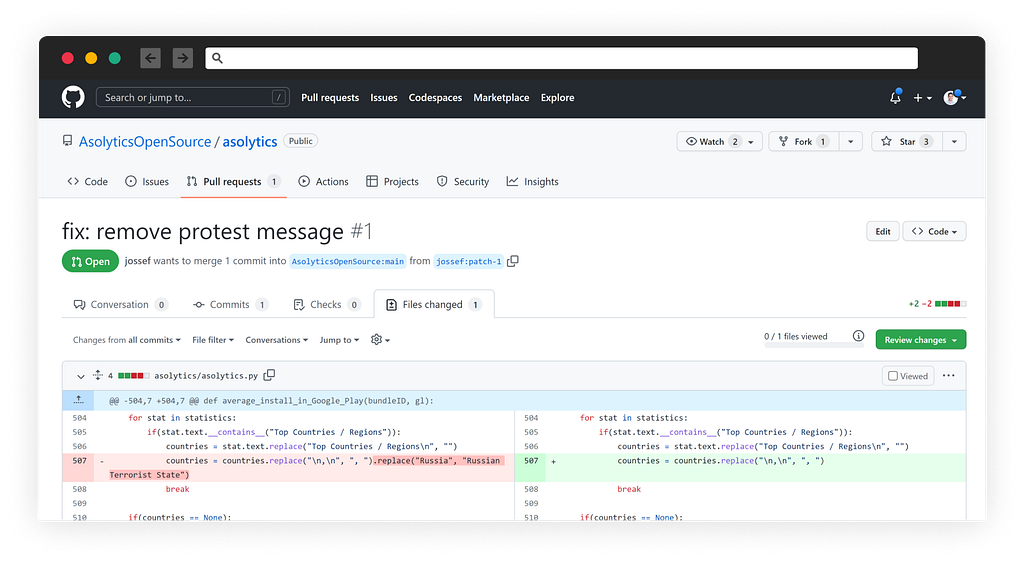Image resolution: width=1024 pixels, height=562 pixels.
Task: Click the GitHub logo icon
Action: (73, 97)
